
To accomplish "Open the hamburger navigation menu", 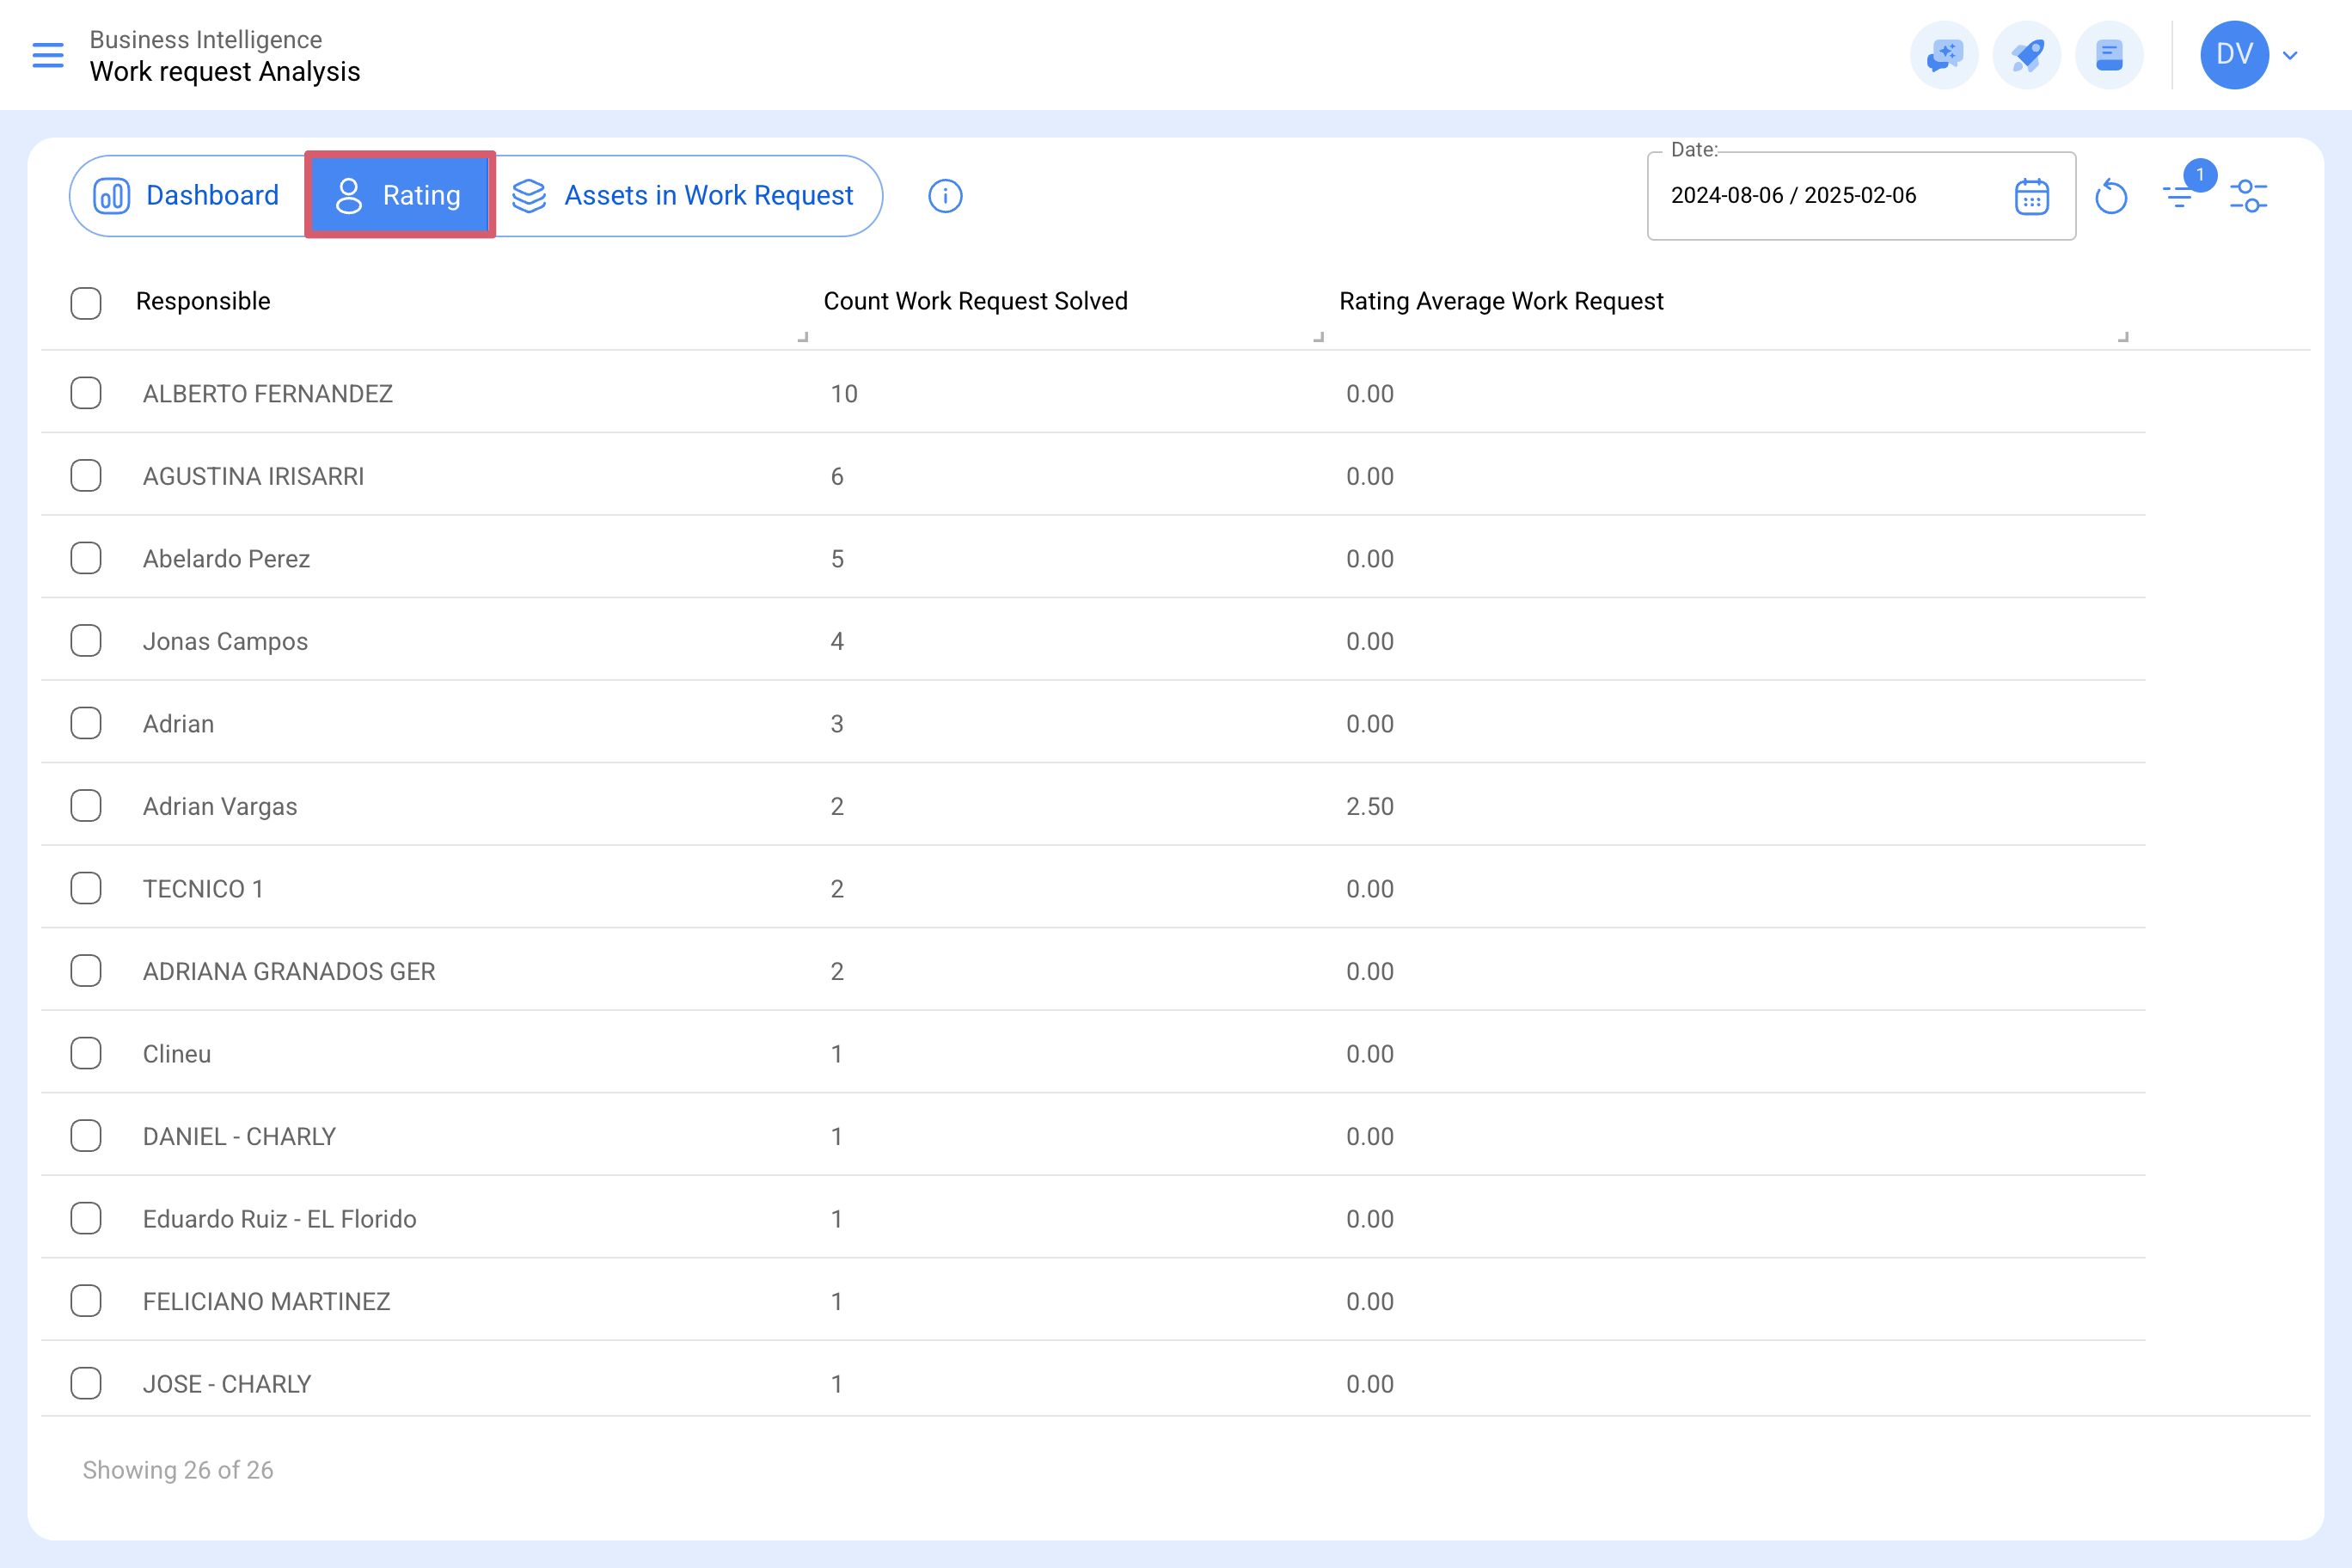I will point(48,55).
